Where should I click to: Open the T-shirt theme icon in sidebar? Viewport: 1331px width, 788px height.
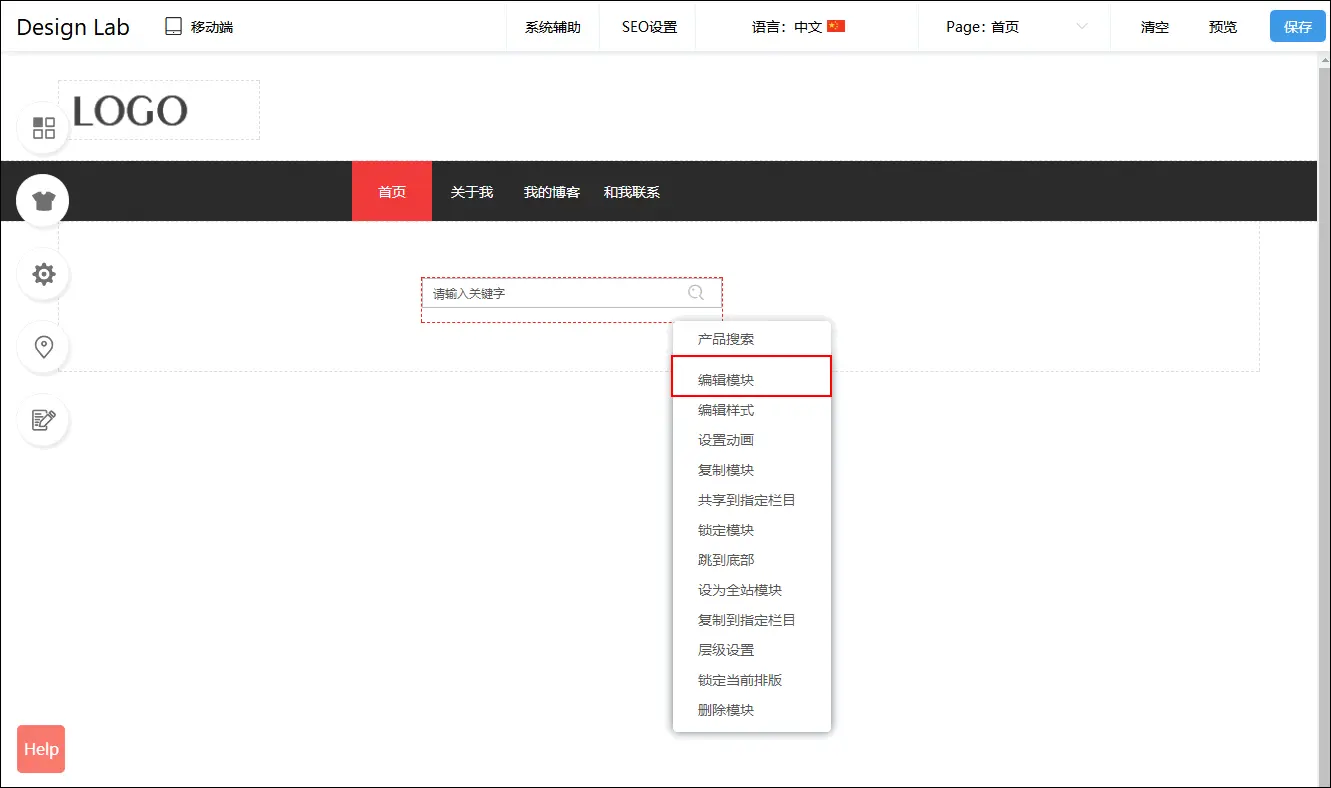43,201
